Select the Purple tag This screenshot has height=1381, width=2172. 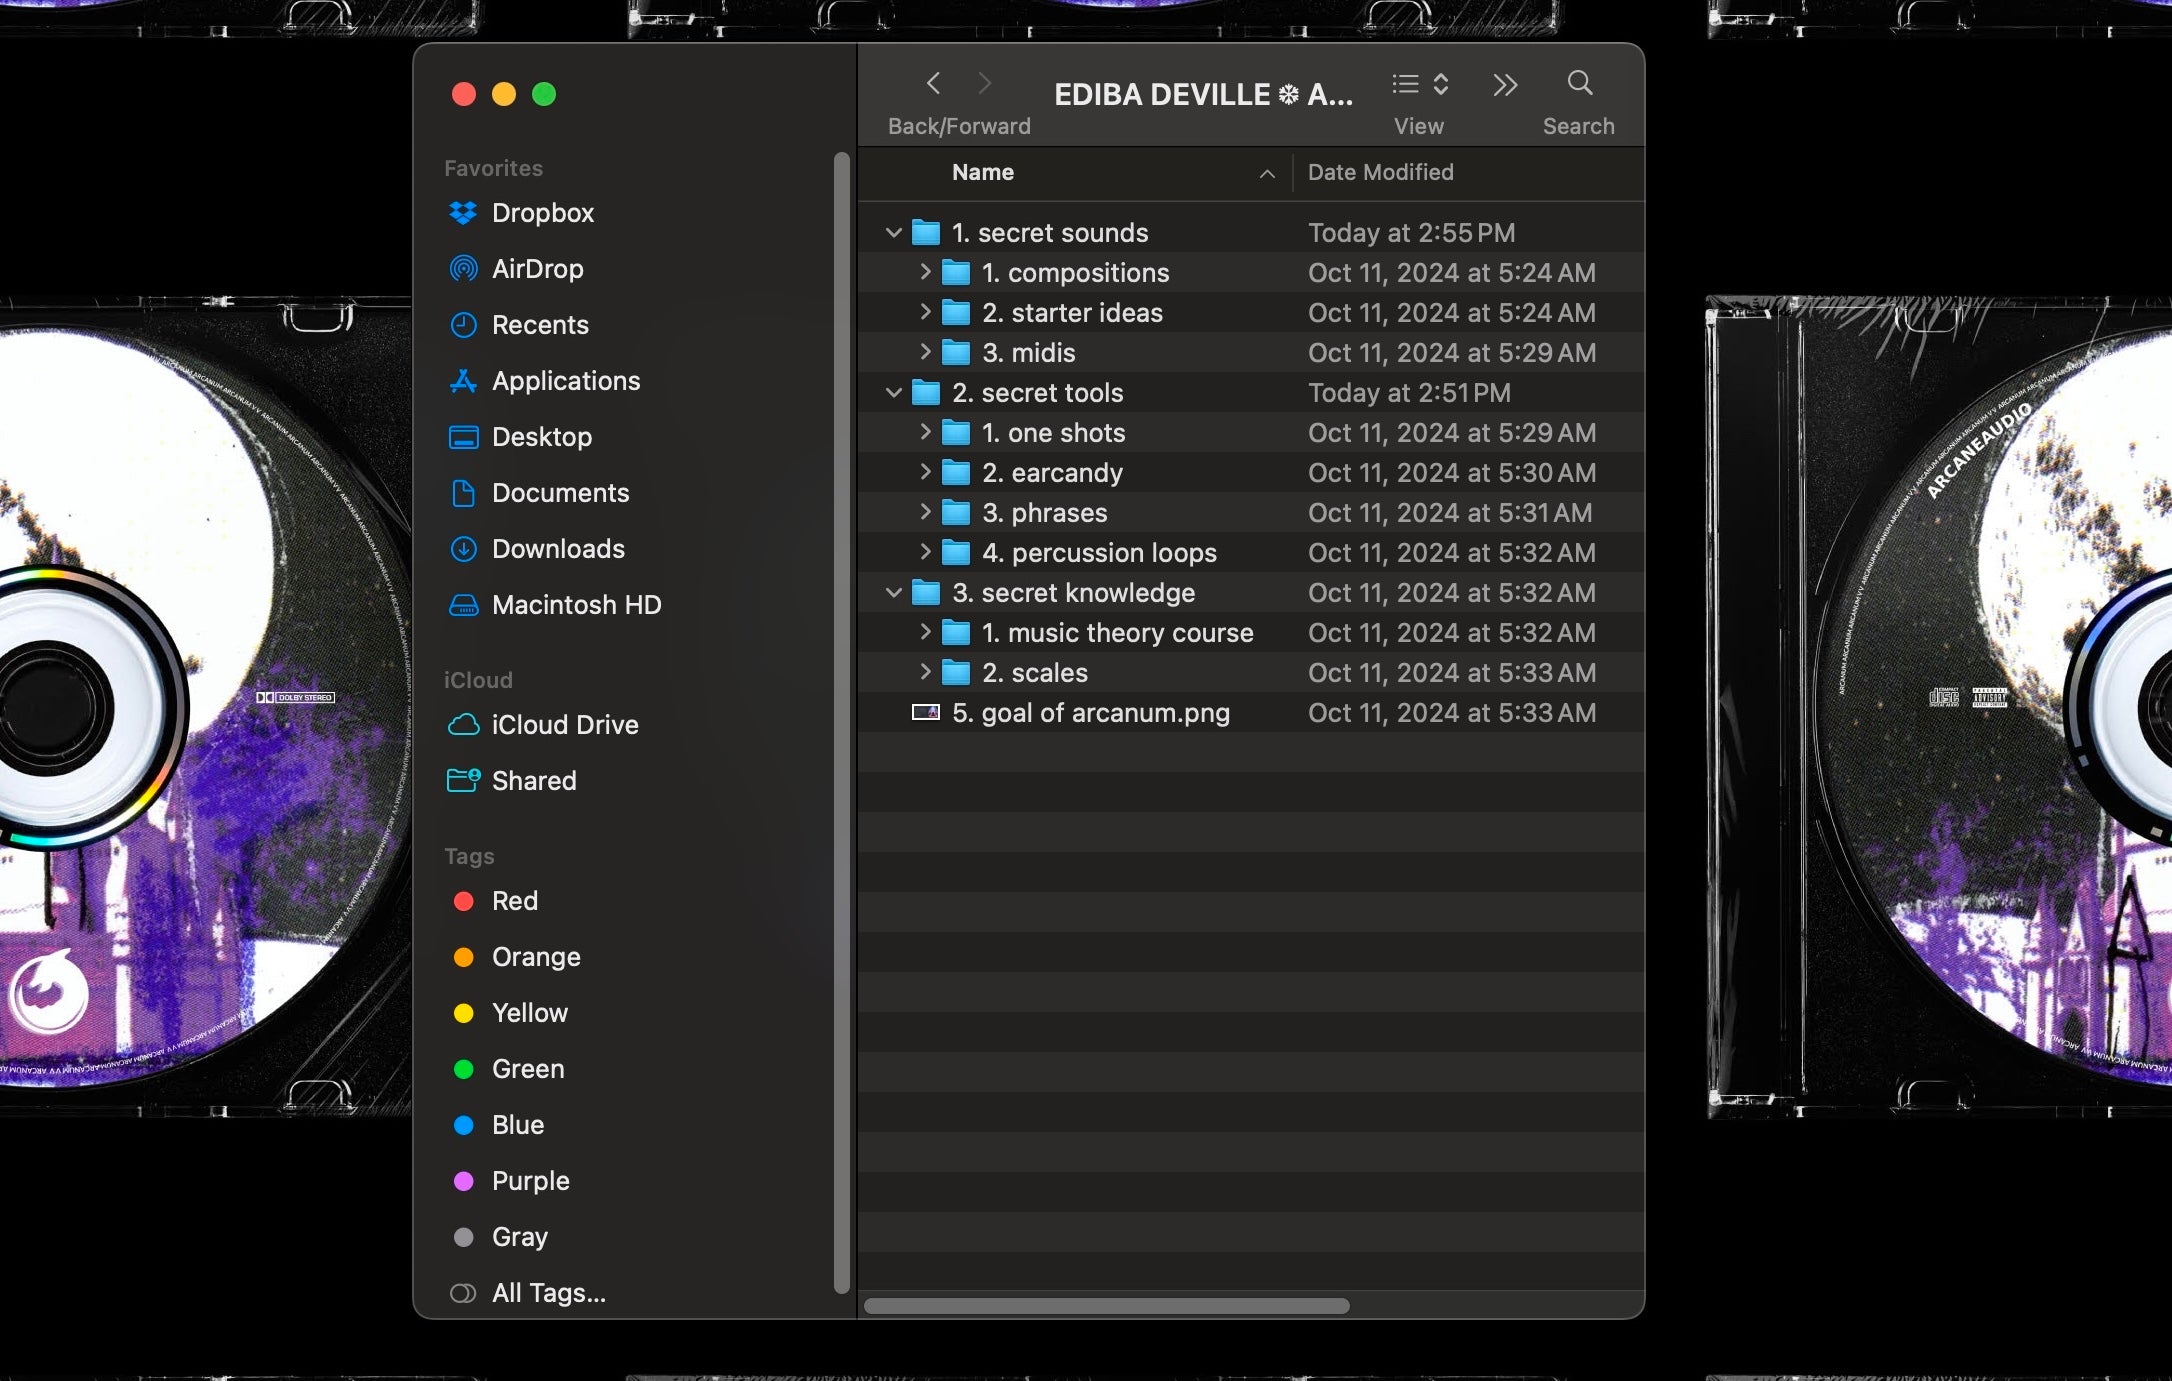tap(530, 1181)
